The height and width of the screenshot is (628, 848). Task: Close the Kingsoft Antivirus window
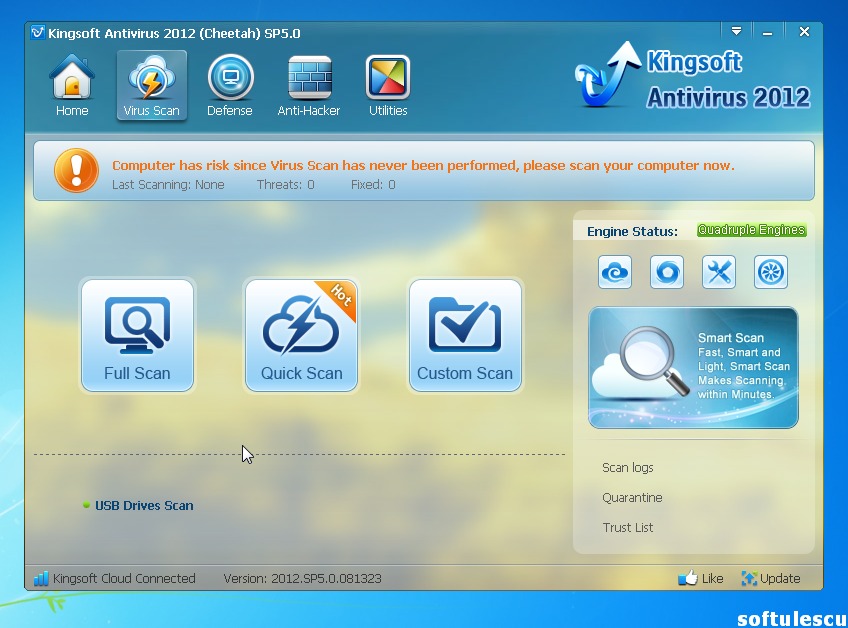coord(804,31)
